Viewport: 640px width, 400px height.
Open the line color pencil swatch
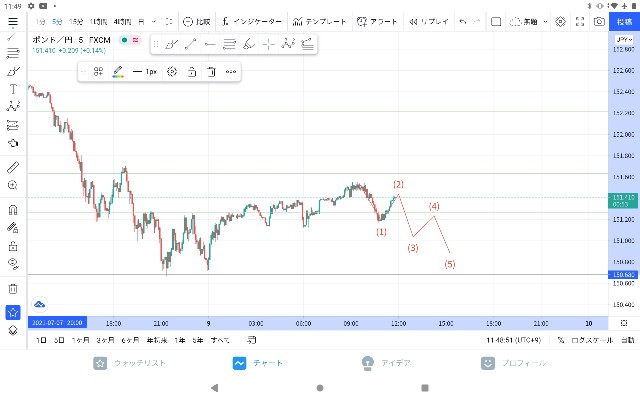[118, 72]
